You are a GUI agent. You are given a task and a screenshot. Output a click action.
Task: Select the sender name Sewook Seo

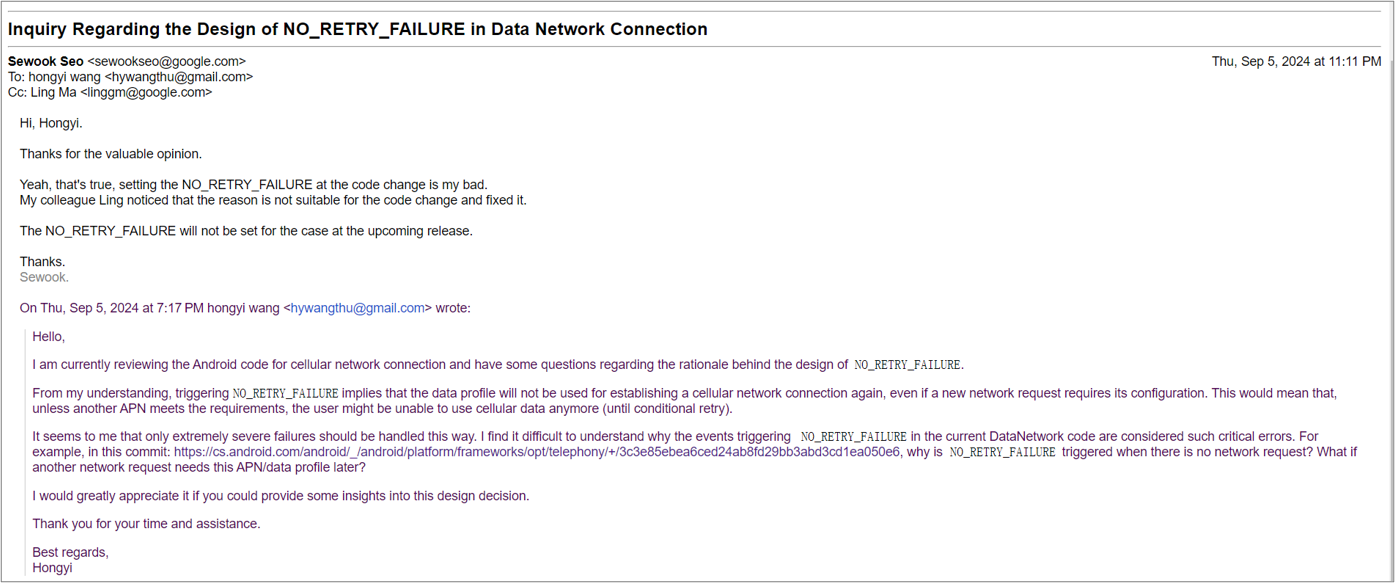point(46,61)
